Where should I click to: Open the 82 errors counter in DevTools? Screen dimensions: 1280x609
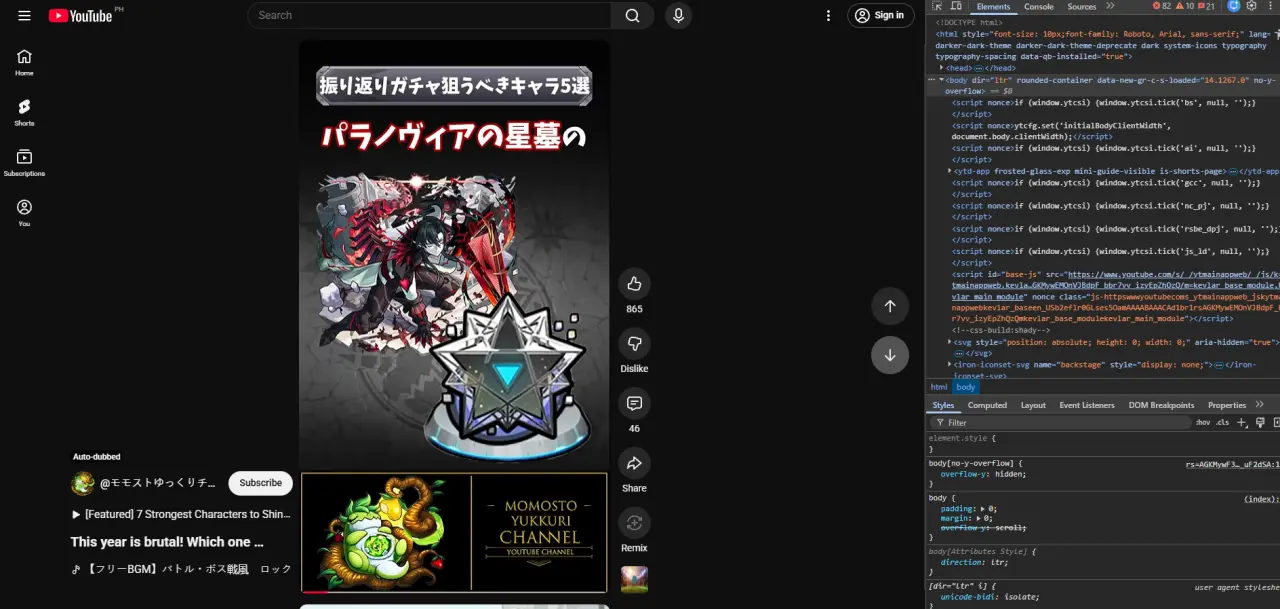coord(1162,6)
